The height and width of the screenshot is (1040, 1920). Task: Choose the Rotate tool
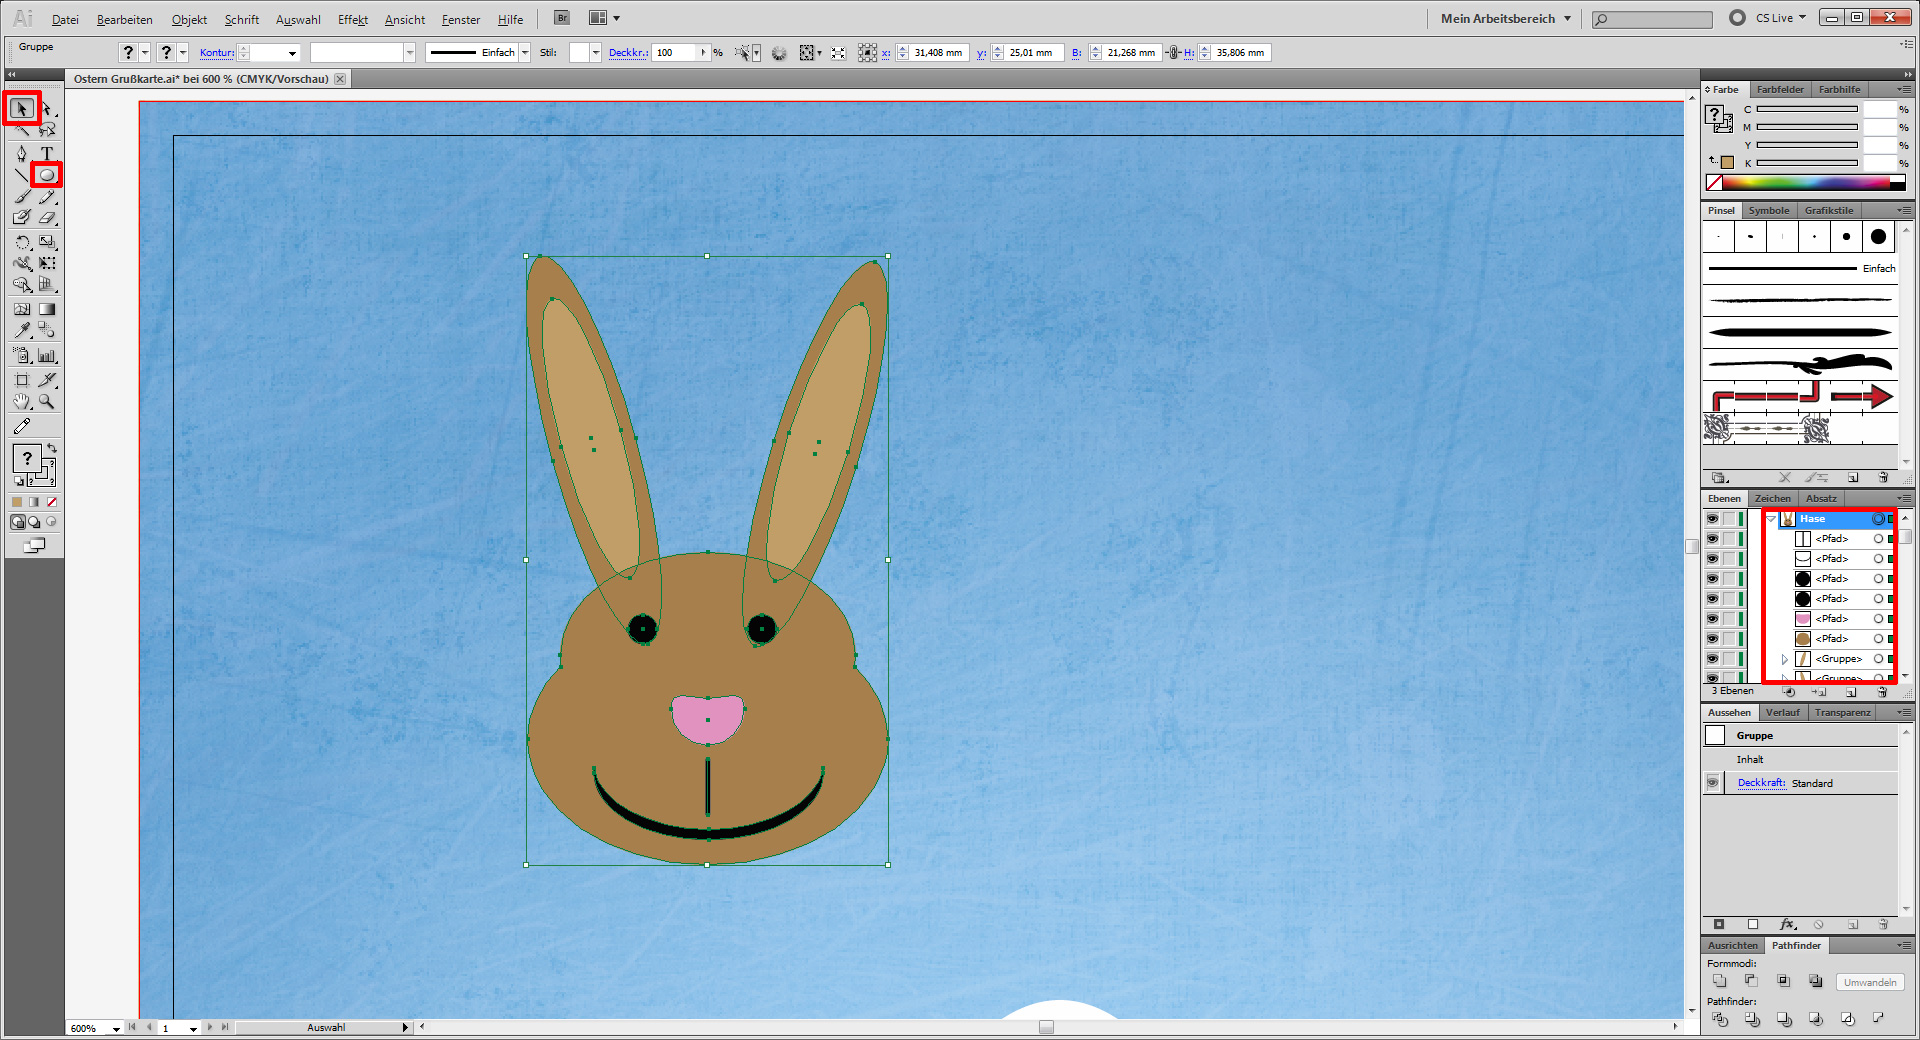coord(22,242)
